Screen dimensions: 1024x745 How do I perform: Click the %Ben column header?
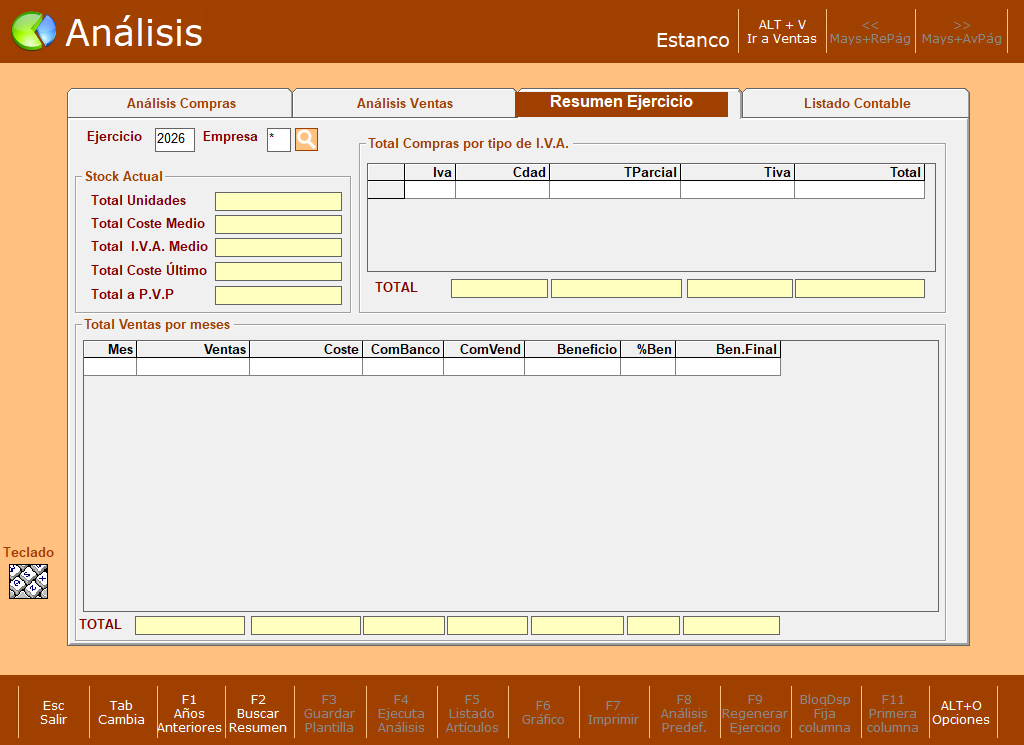tap(648, 349)
